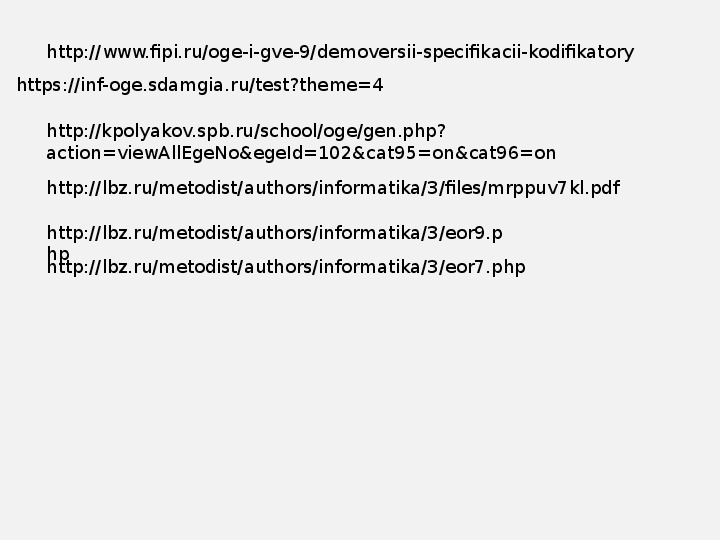Screen dimensions: 720x540
Task: Open the fipi.ru demoversii-specifikacii-kodifikatory link
Action: (x=340, y=52)
